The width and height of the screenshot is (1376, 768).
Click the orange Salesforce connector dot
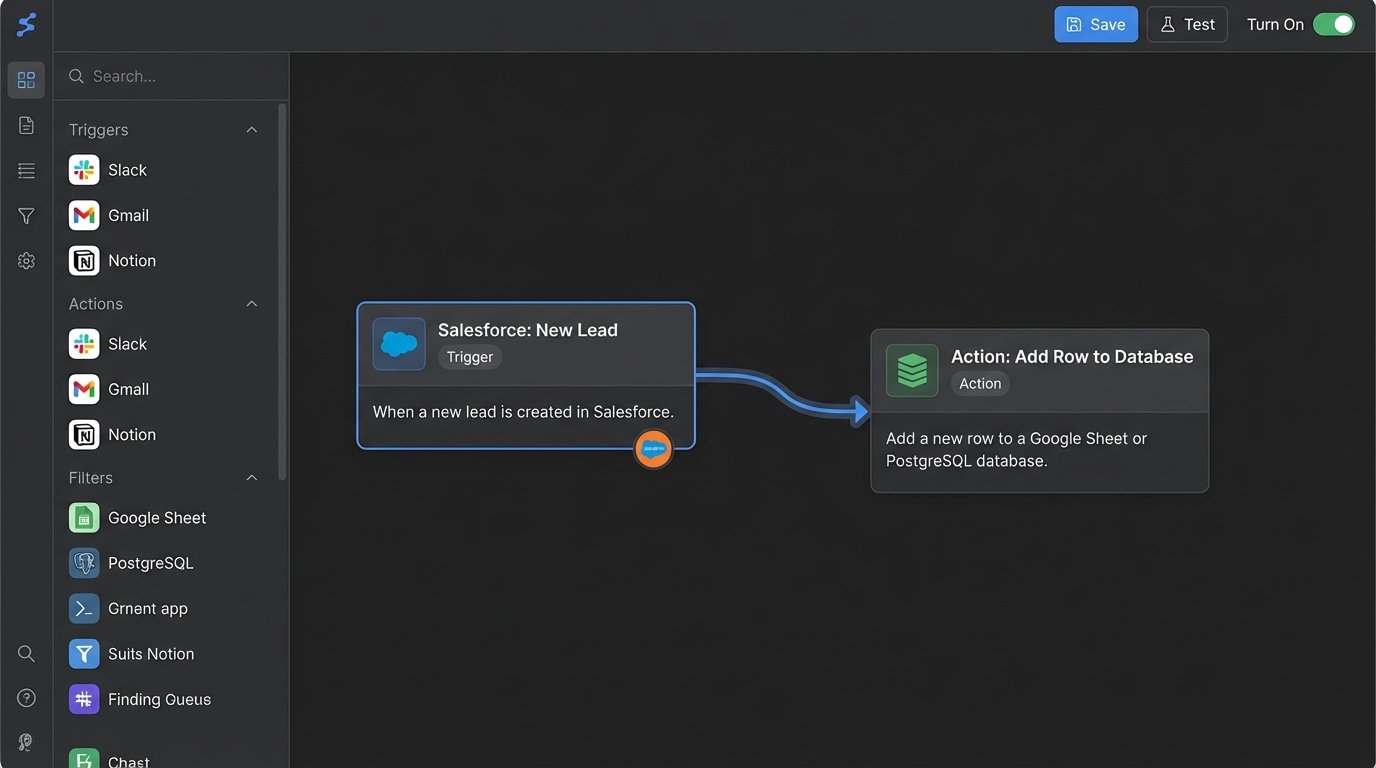pos(653,449)
